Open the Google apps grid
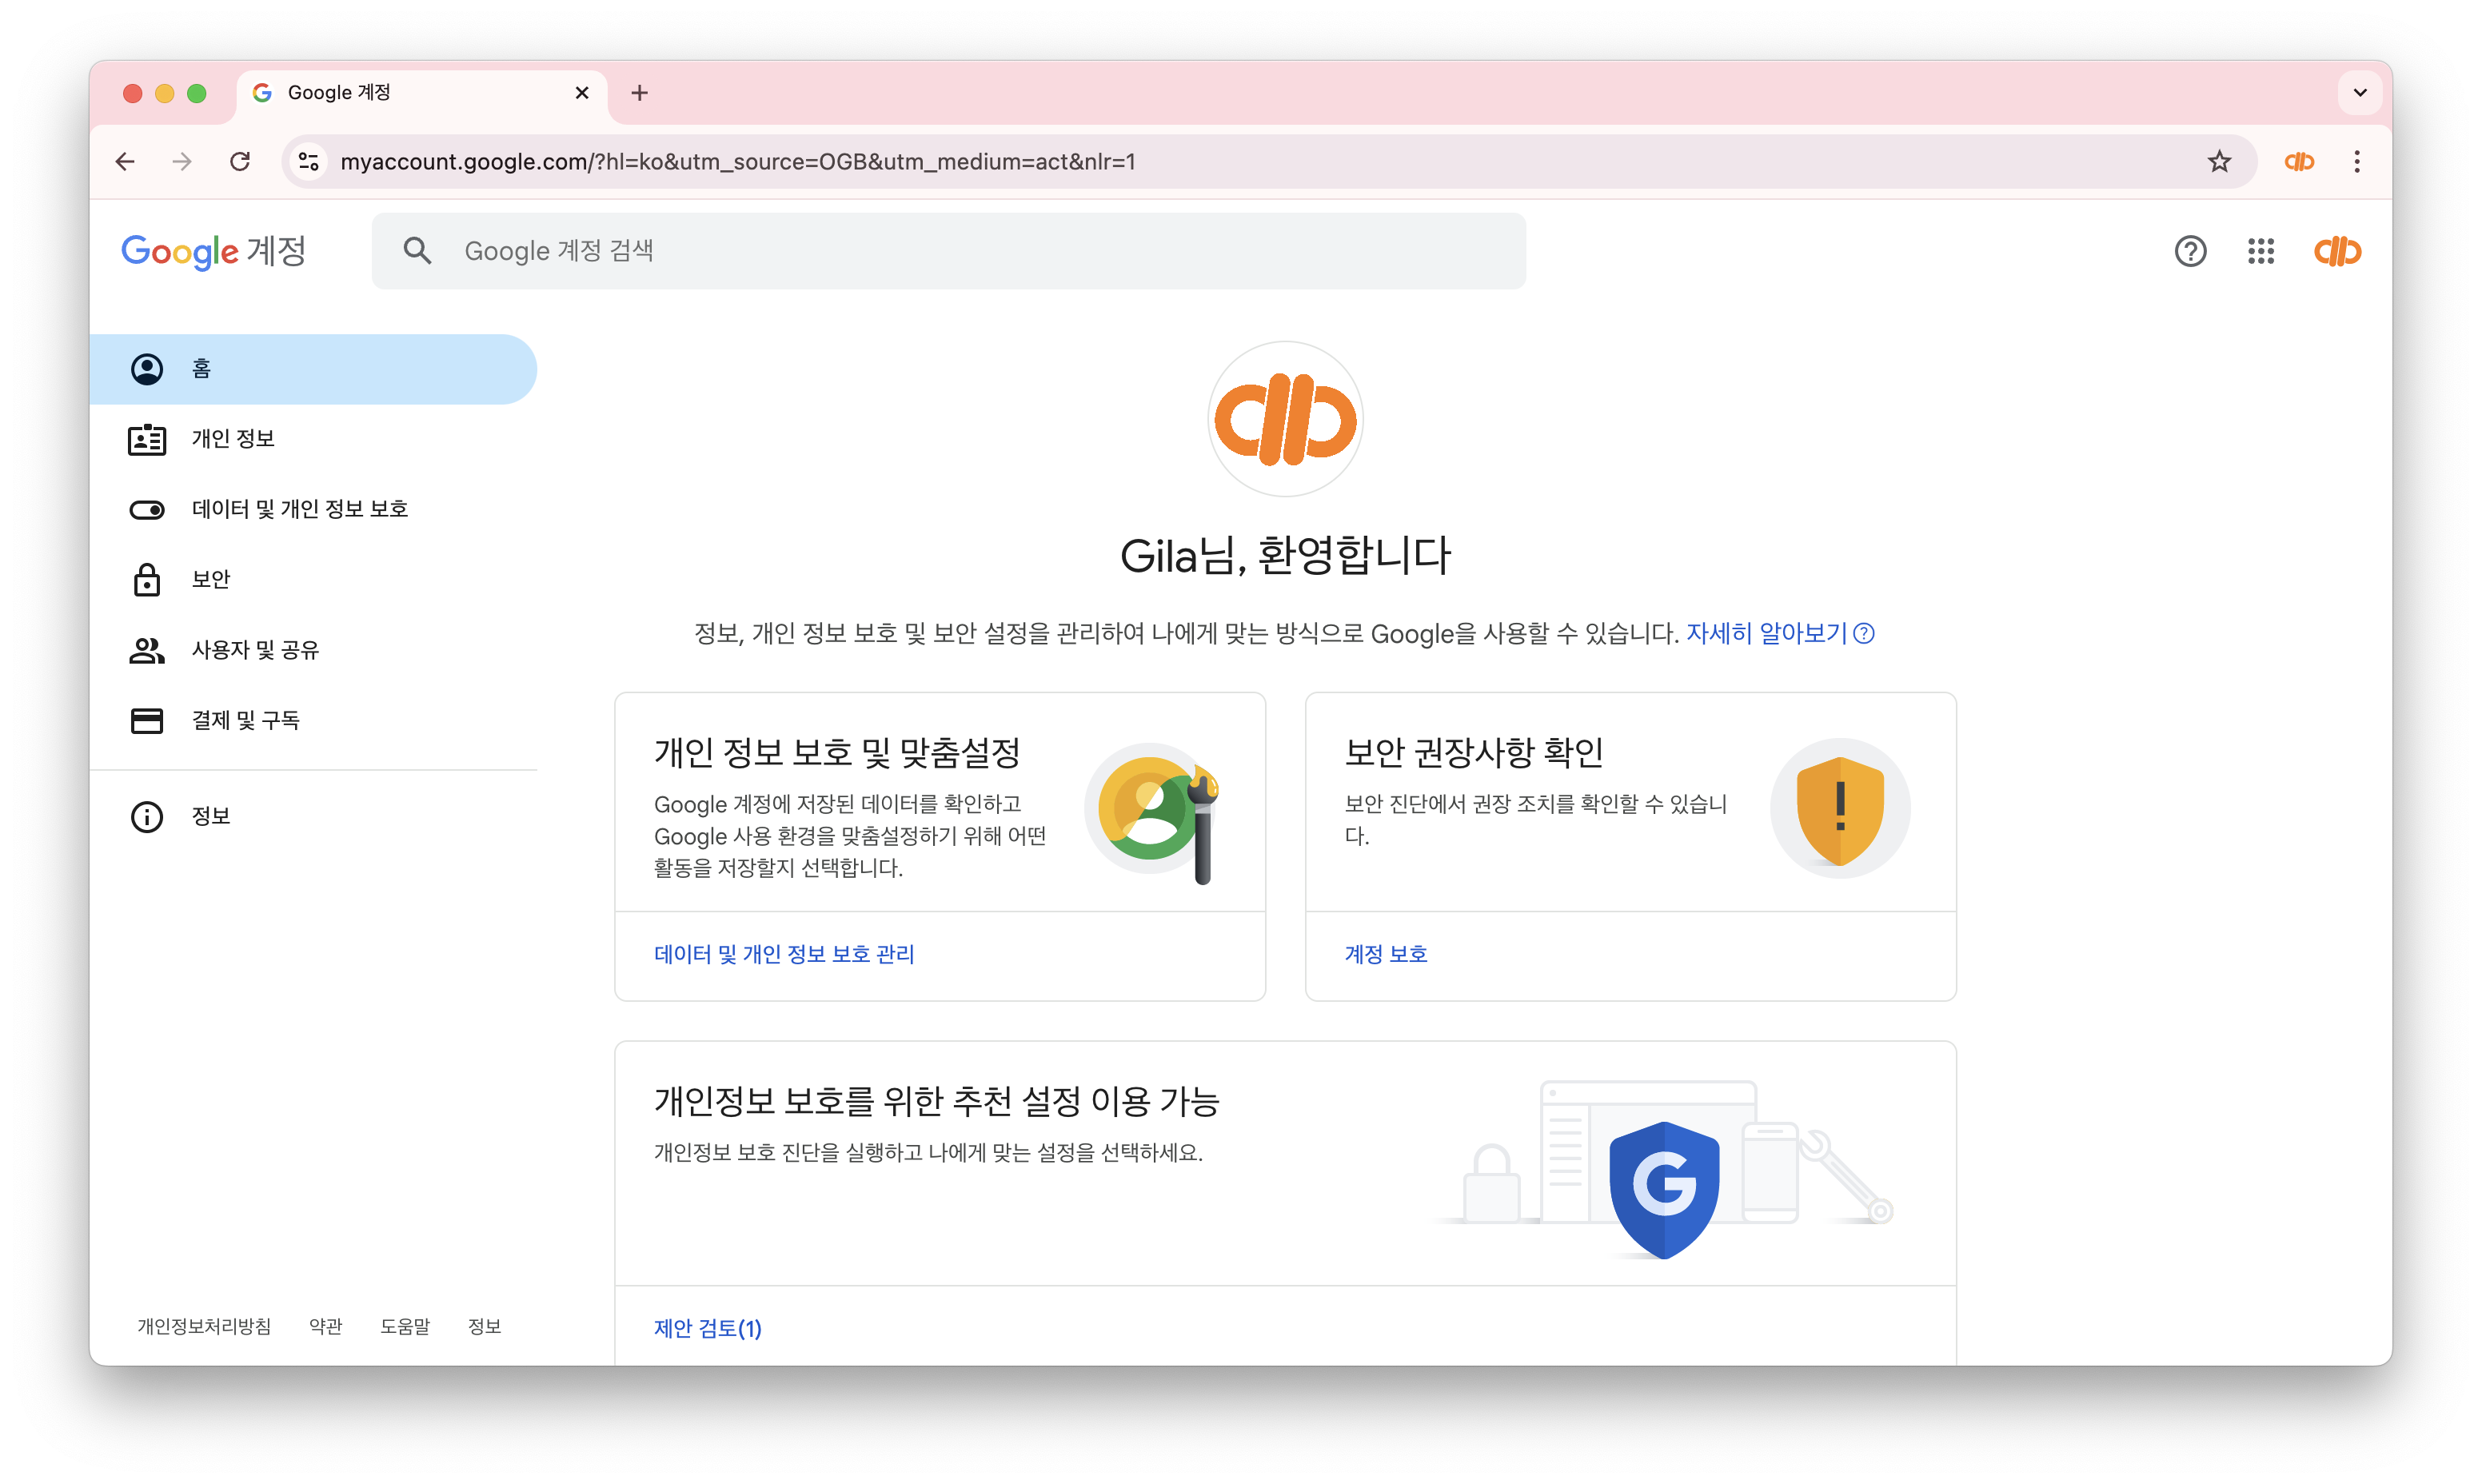 tap(2261, 251)
